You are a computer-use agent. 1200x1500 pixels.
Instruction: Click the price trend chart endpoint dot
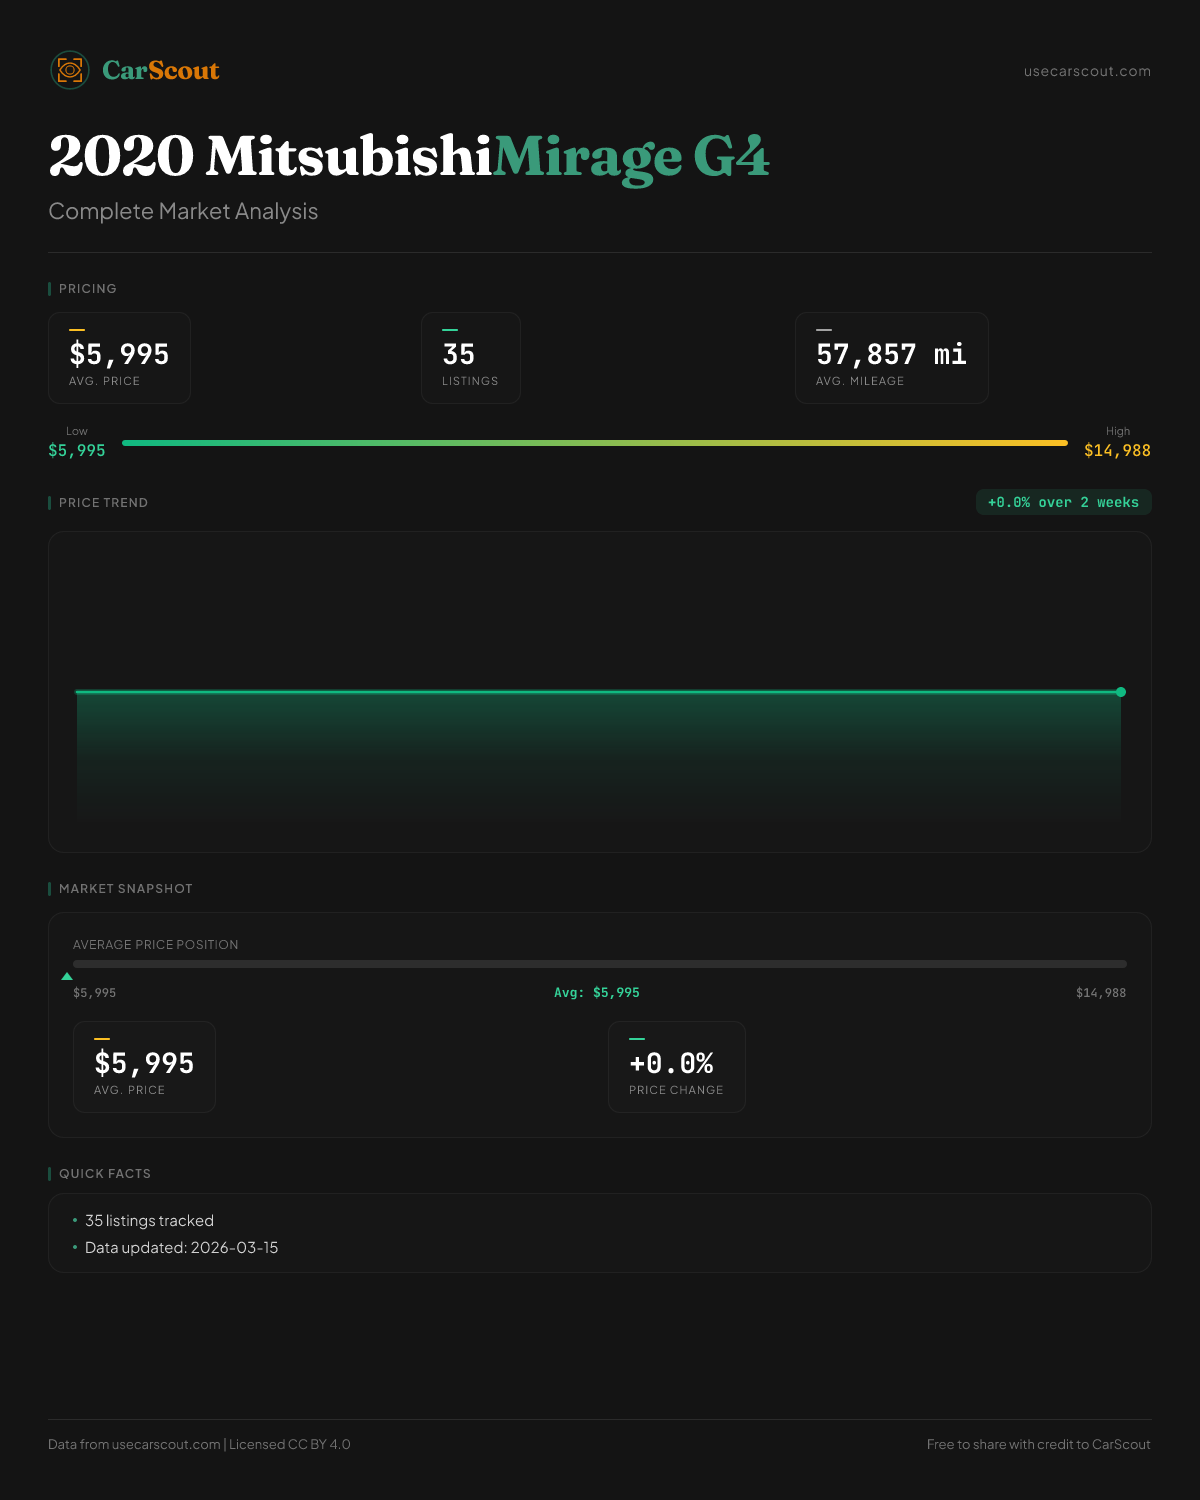[x=1121, y=692]
